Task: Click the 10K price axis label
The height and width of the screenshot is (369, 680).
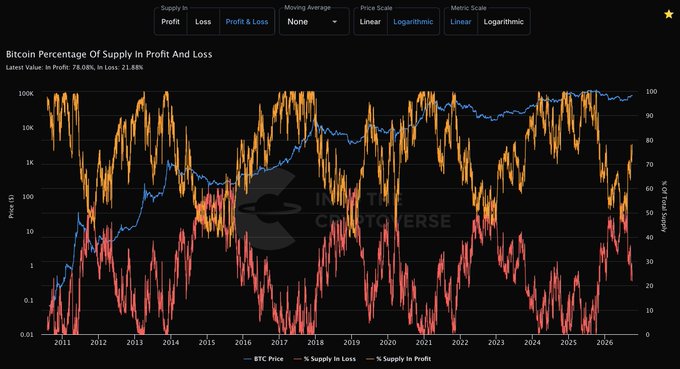Action: tap(28, 128)
